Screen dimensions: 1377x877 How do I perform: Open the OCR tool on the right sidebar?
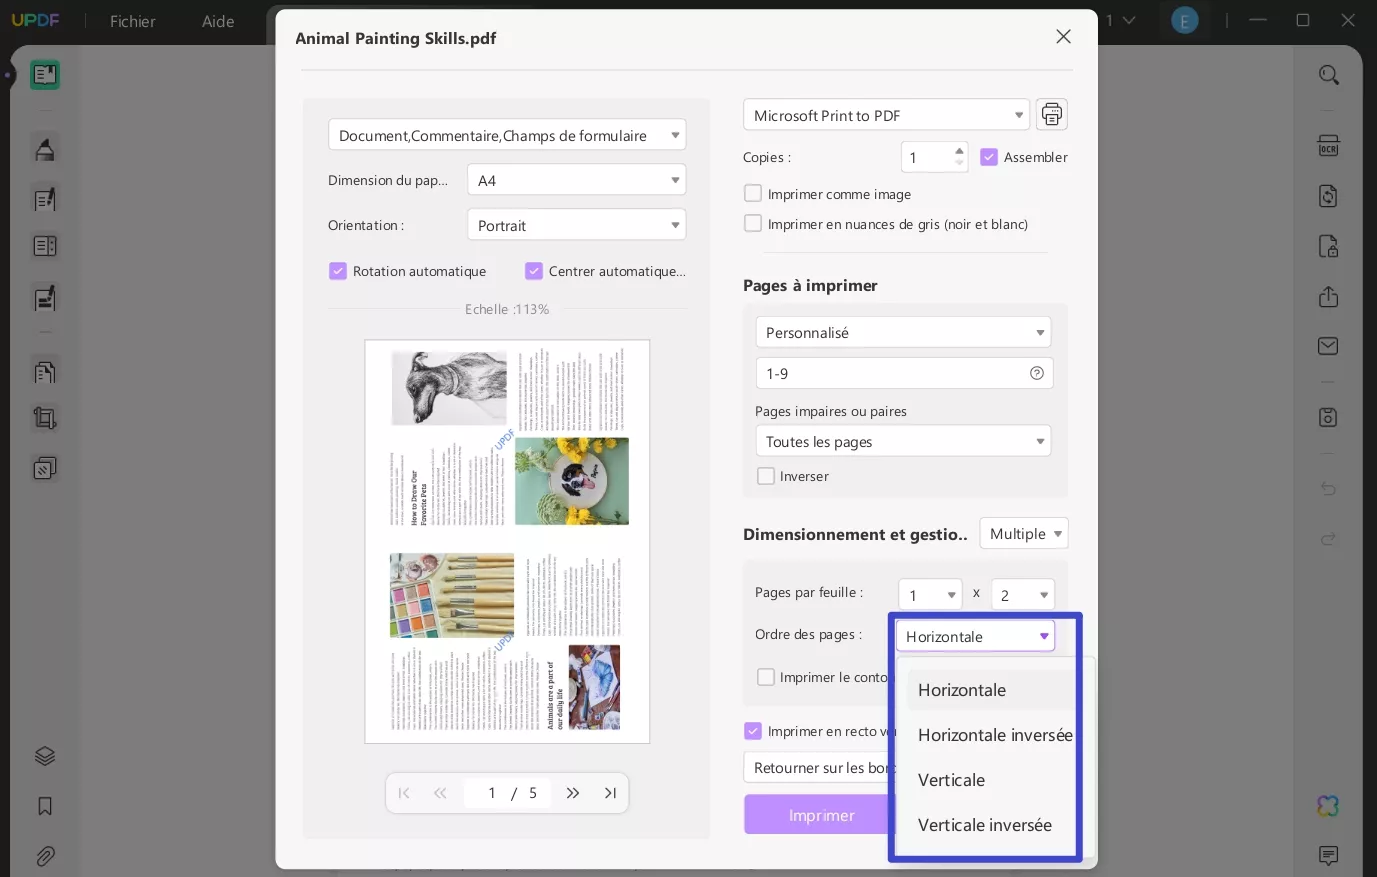coord(1329,147)
